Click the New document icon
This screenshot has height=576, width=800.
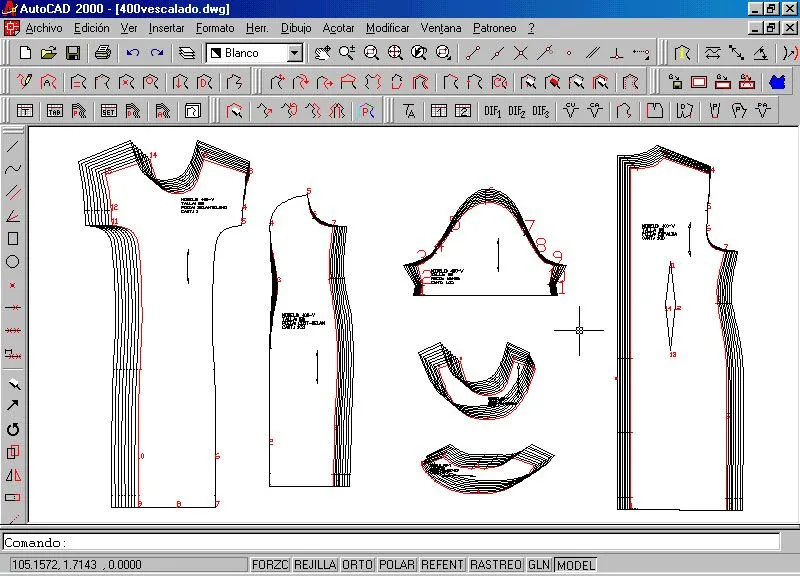click(25, 53)
